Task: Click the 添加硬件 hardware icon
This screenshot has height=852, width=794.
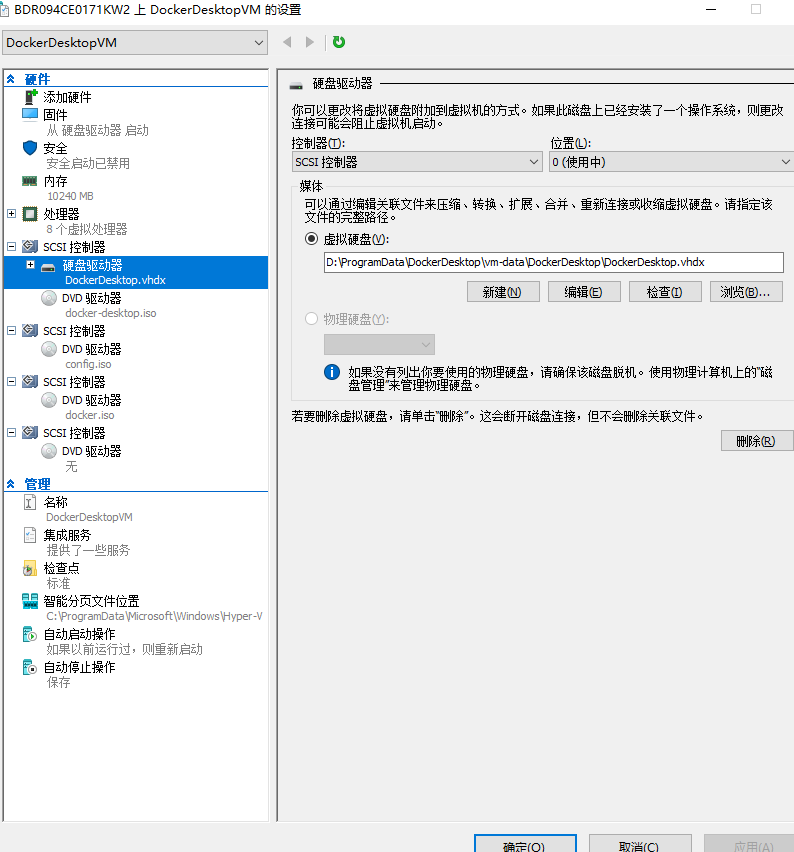Action: point(30,97)
